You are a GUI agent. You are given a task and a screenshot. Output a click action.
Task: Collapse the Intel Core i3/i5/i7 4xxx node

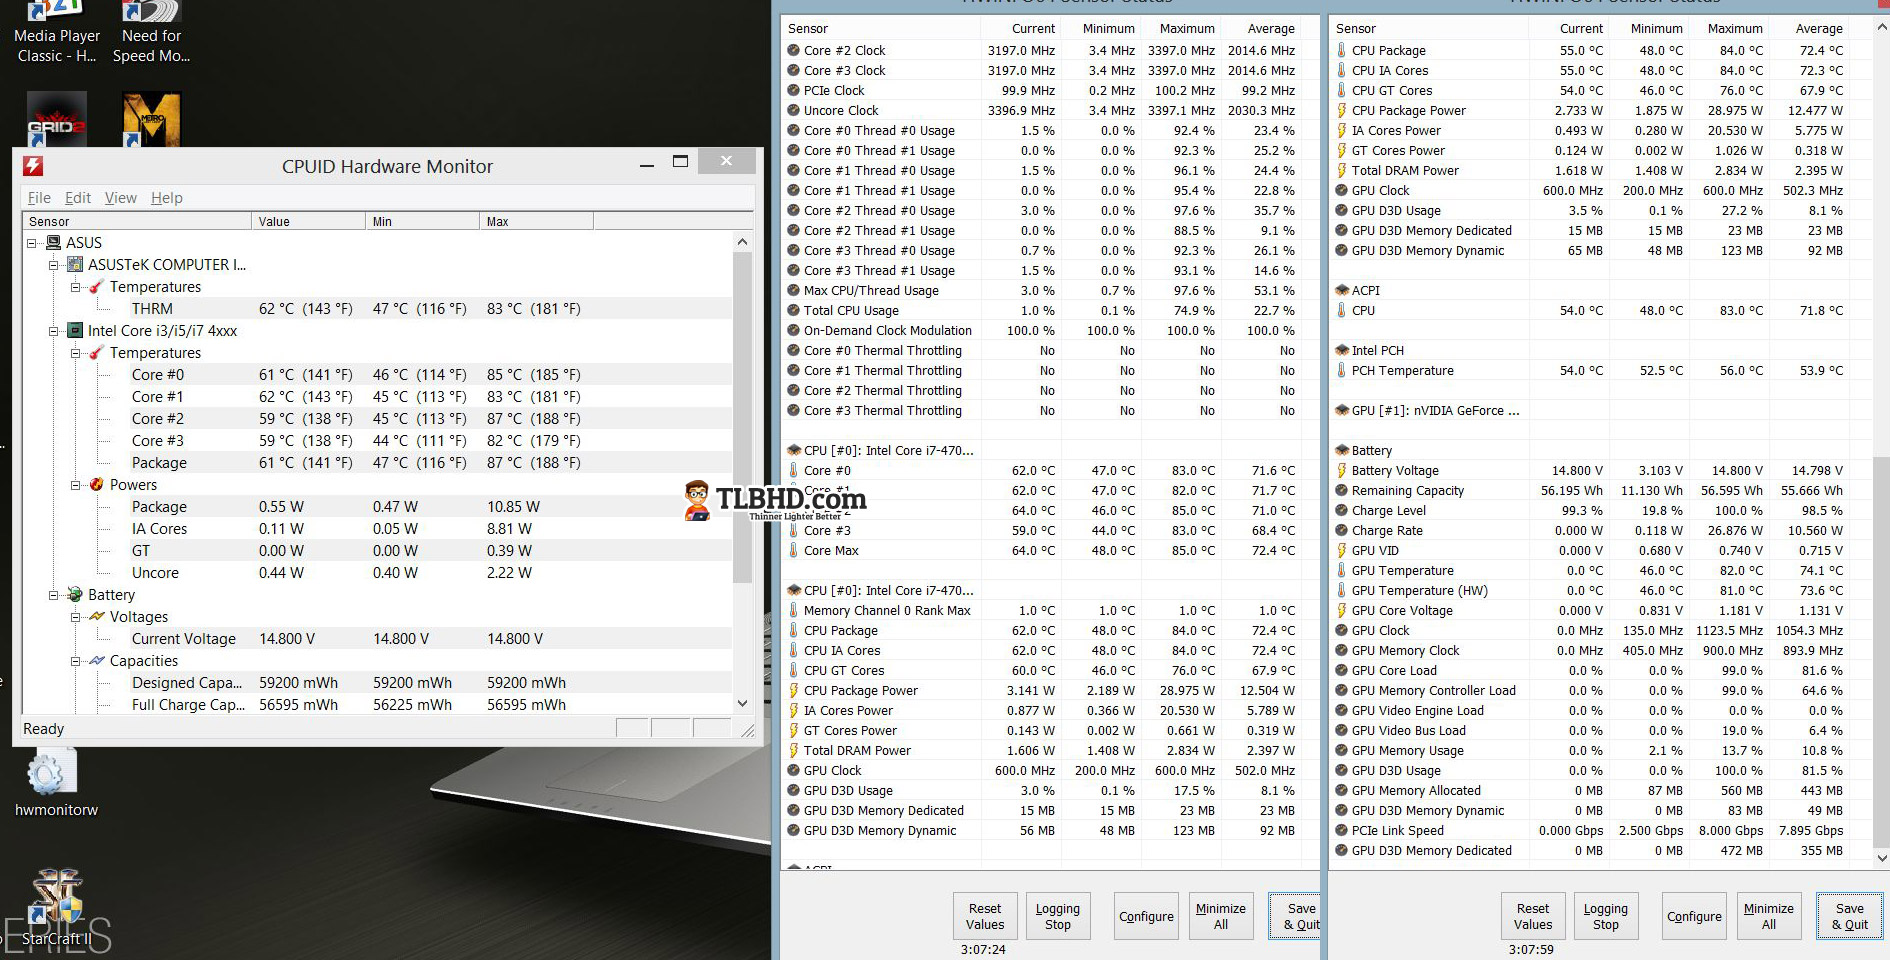[54, 331]
